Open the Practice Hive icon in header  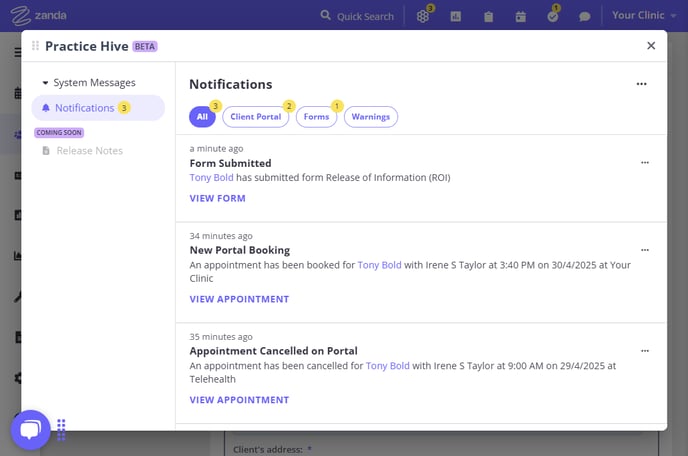point(423,16)
